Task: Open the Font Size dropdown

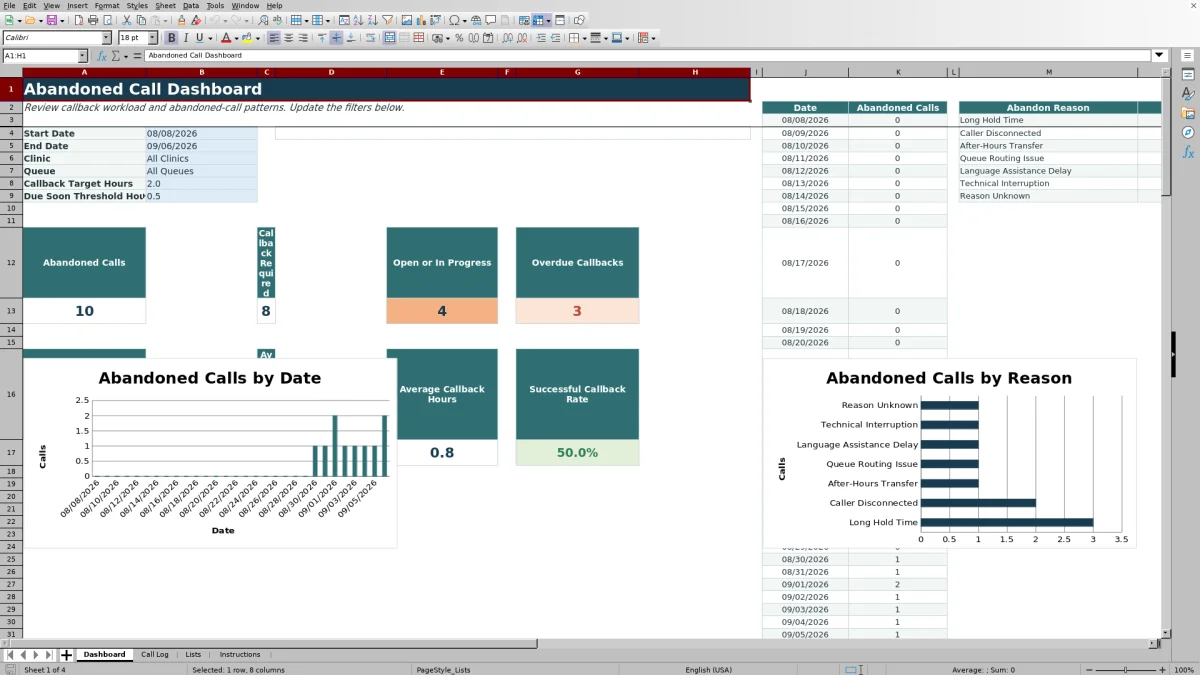Action: [152, 38]
